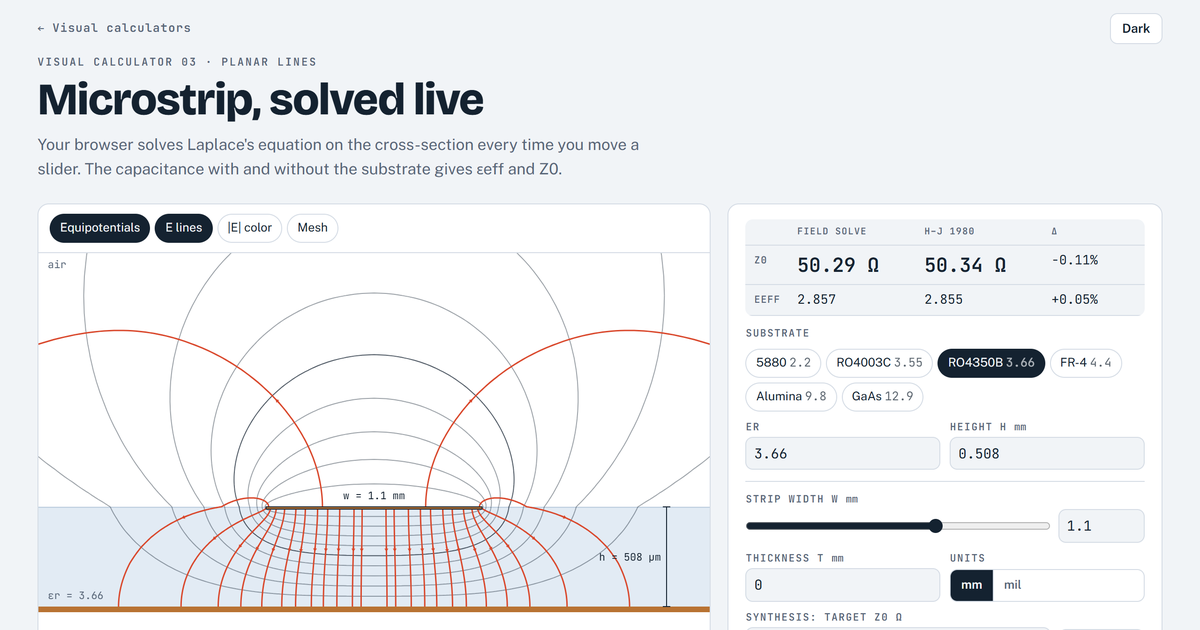
Task: Click the Height H input field
Action: [x=1047, y=454]
